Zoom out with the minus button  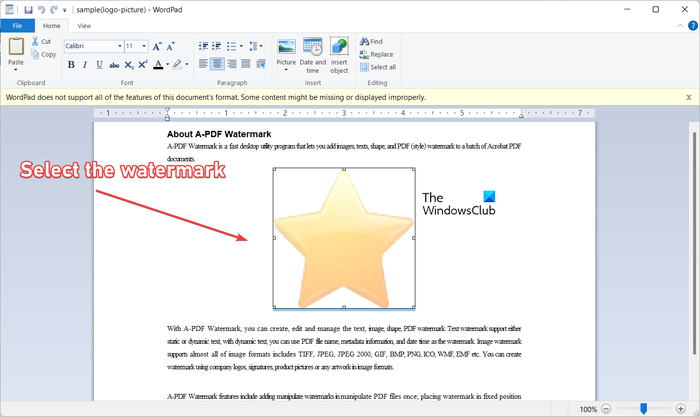pyautogui.click(x=606, y=409)
